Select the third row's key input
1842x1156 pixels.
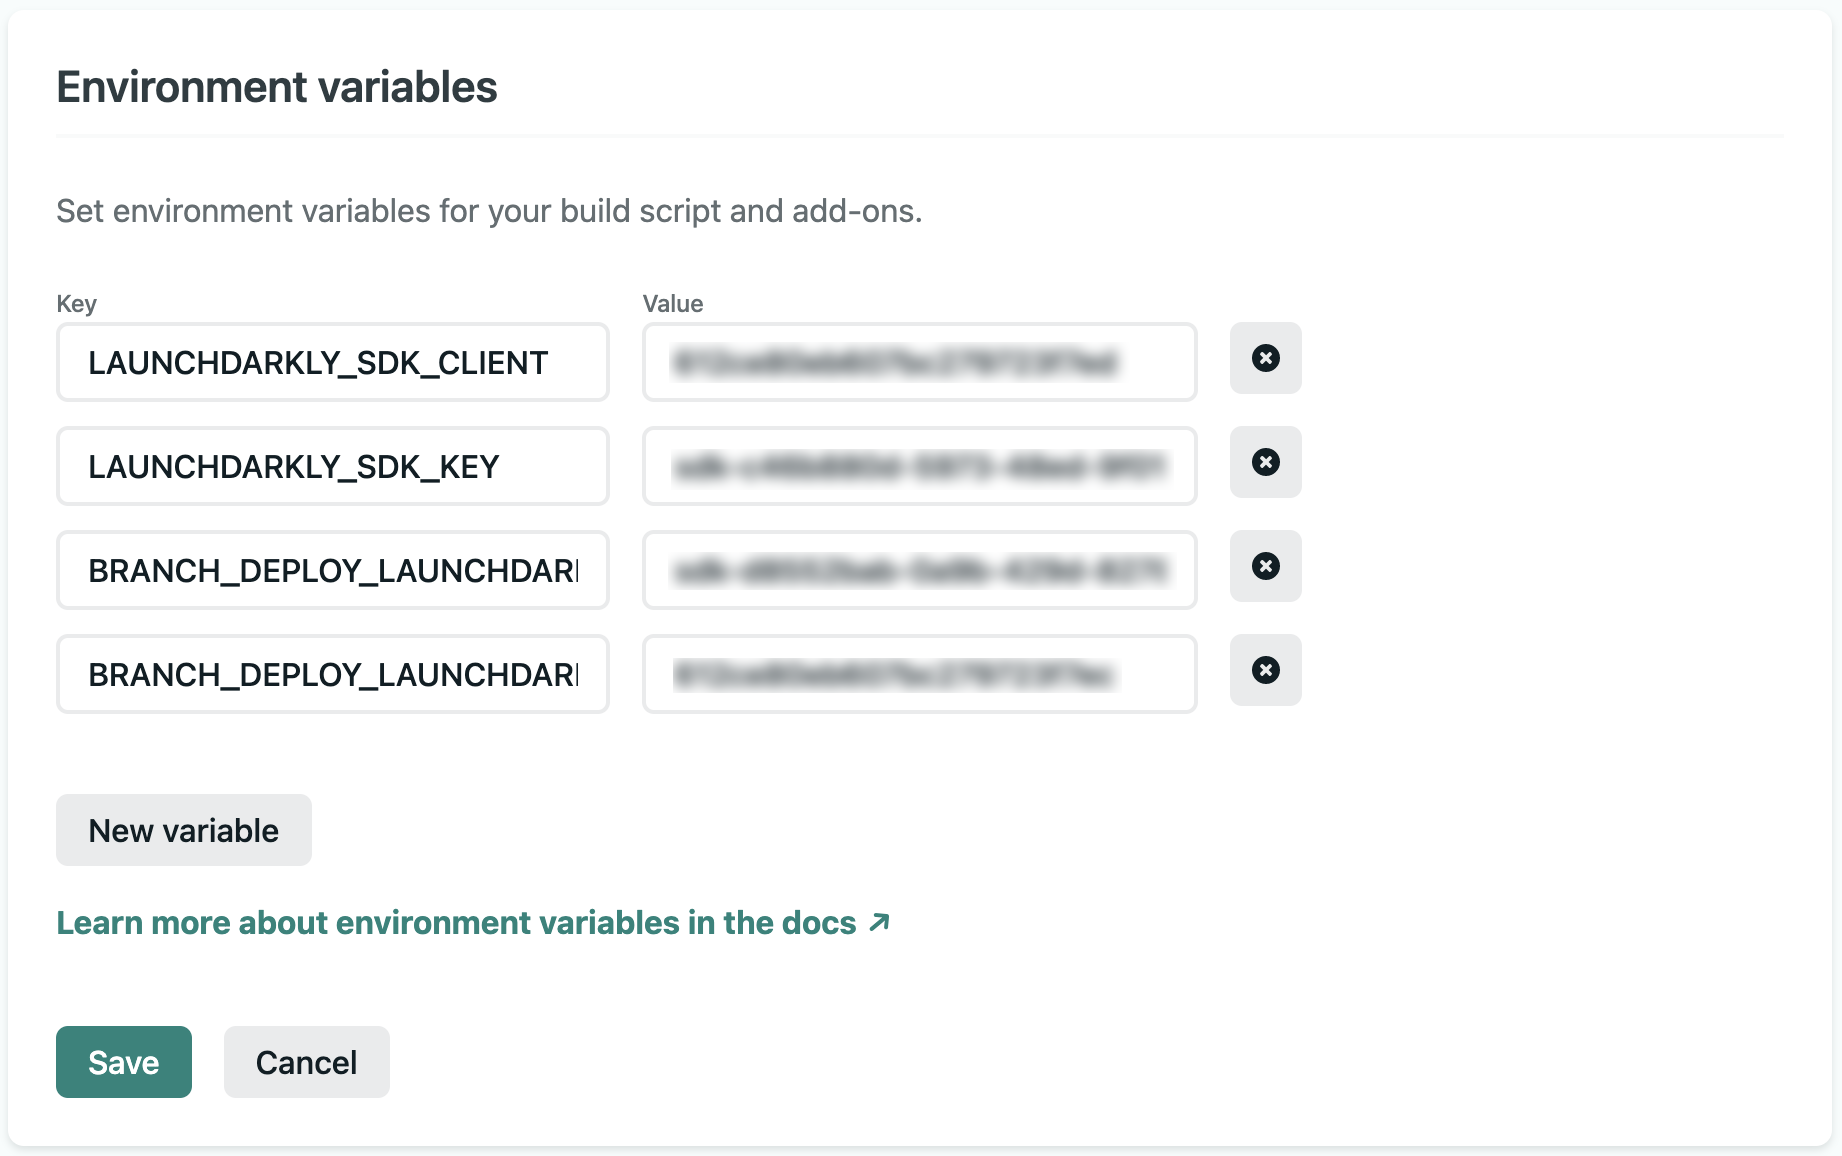click(x=332, y=570)
